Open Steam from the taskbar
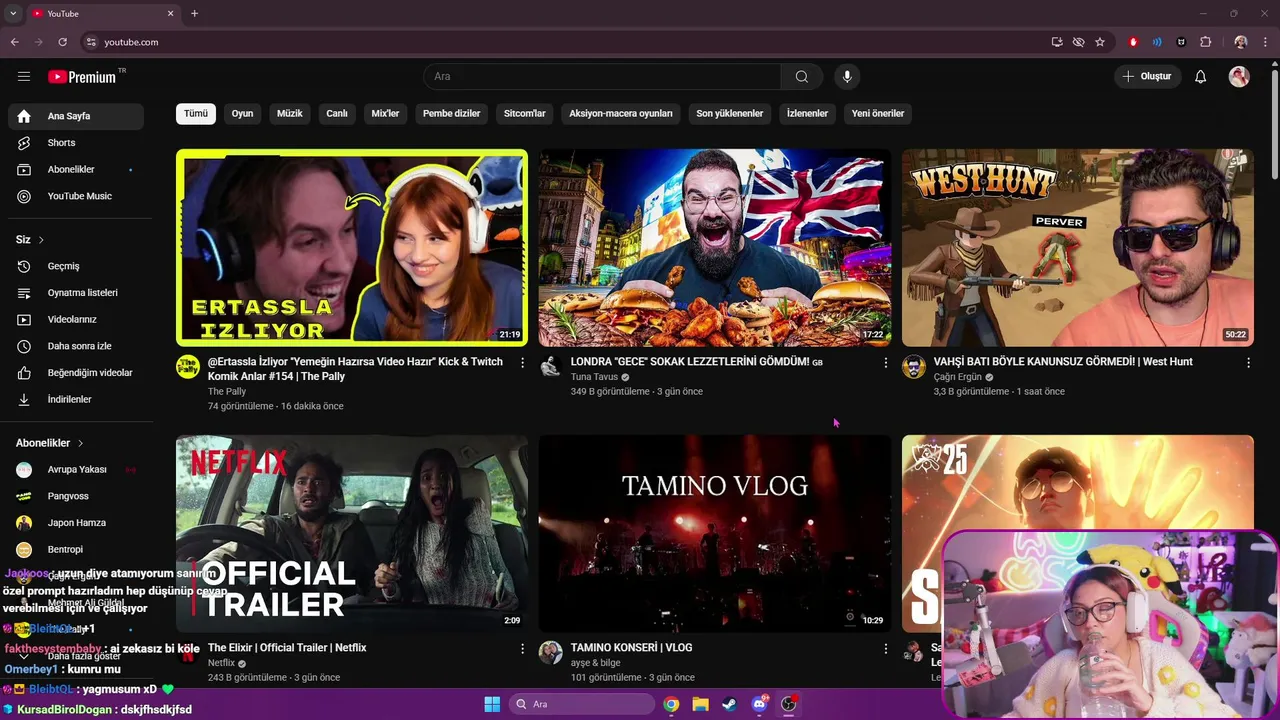 coord(729,704)
